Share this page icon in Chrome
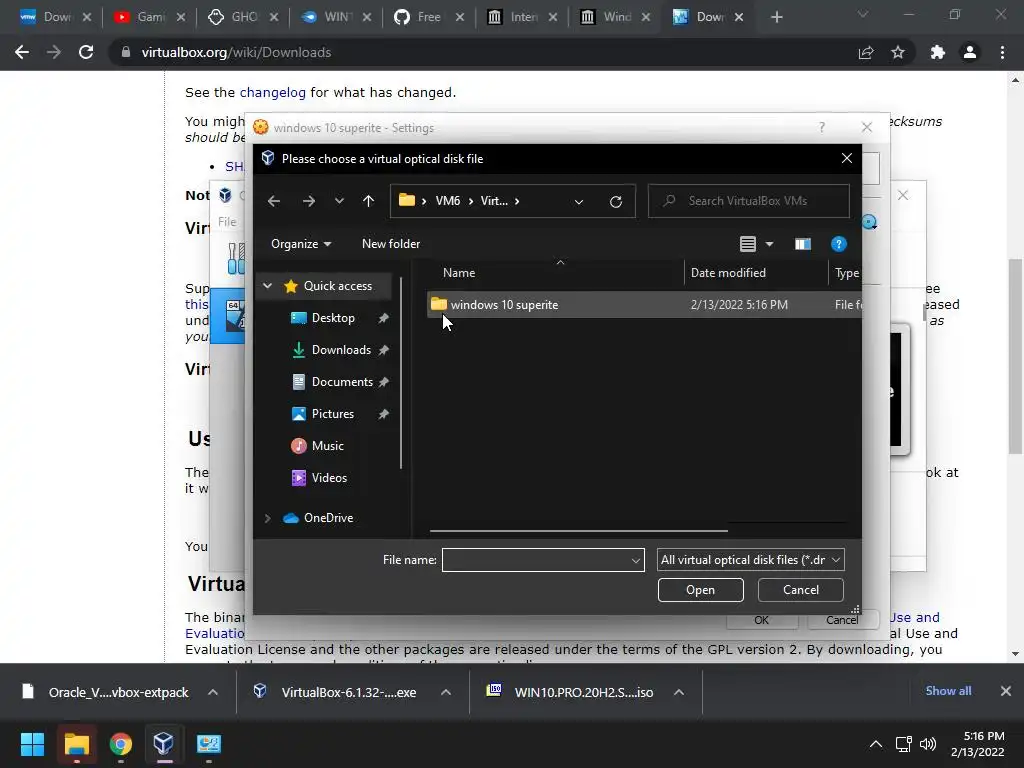Image resolution: width=1024 pixels, height=768 pixels. (866, 52)
